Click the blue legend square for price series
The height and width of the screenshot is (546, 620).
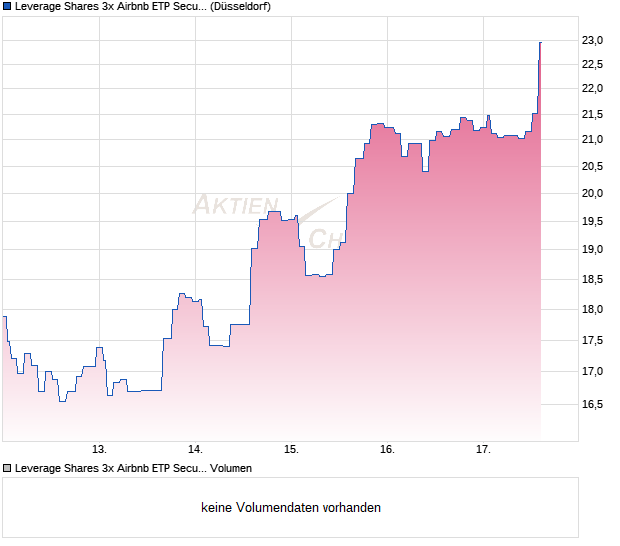(8, 7)
